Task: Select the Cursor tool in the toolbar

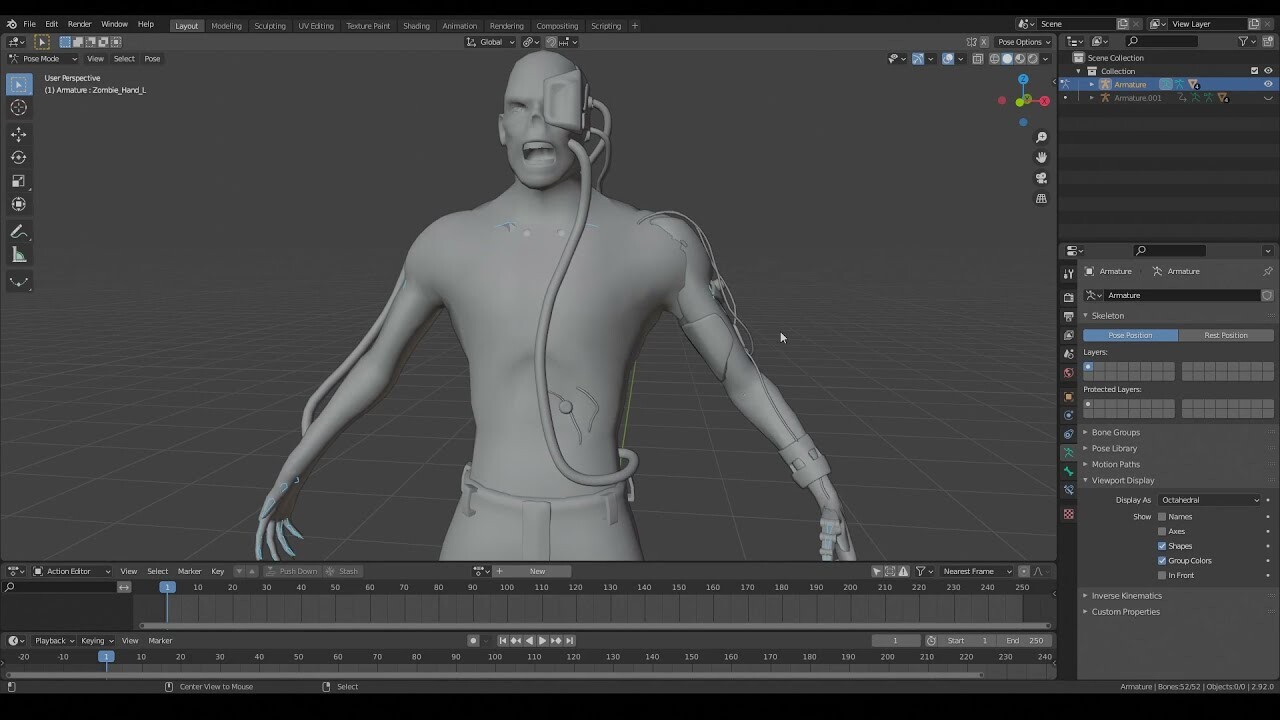Action: 19,108
